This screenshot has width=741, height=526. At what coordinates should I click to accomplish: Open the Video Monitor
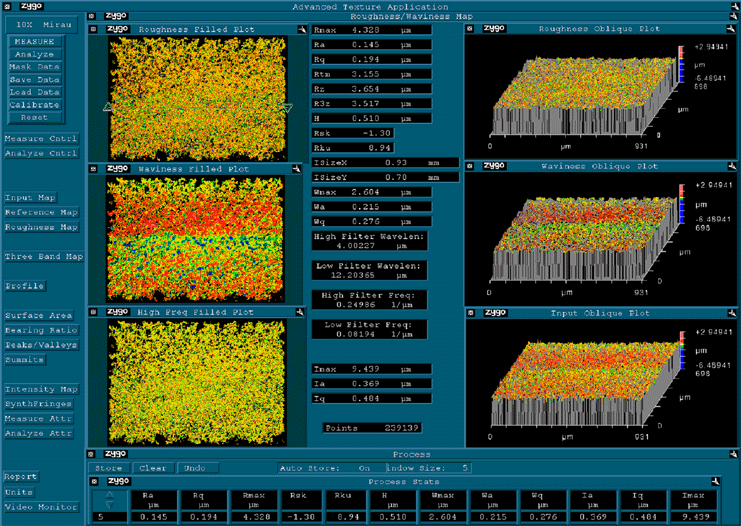[41, 507]
